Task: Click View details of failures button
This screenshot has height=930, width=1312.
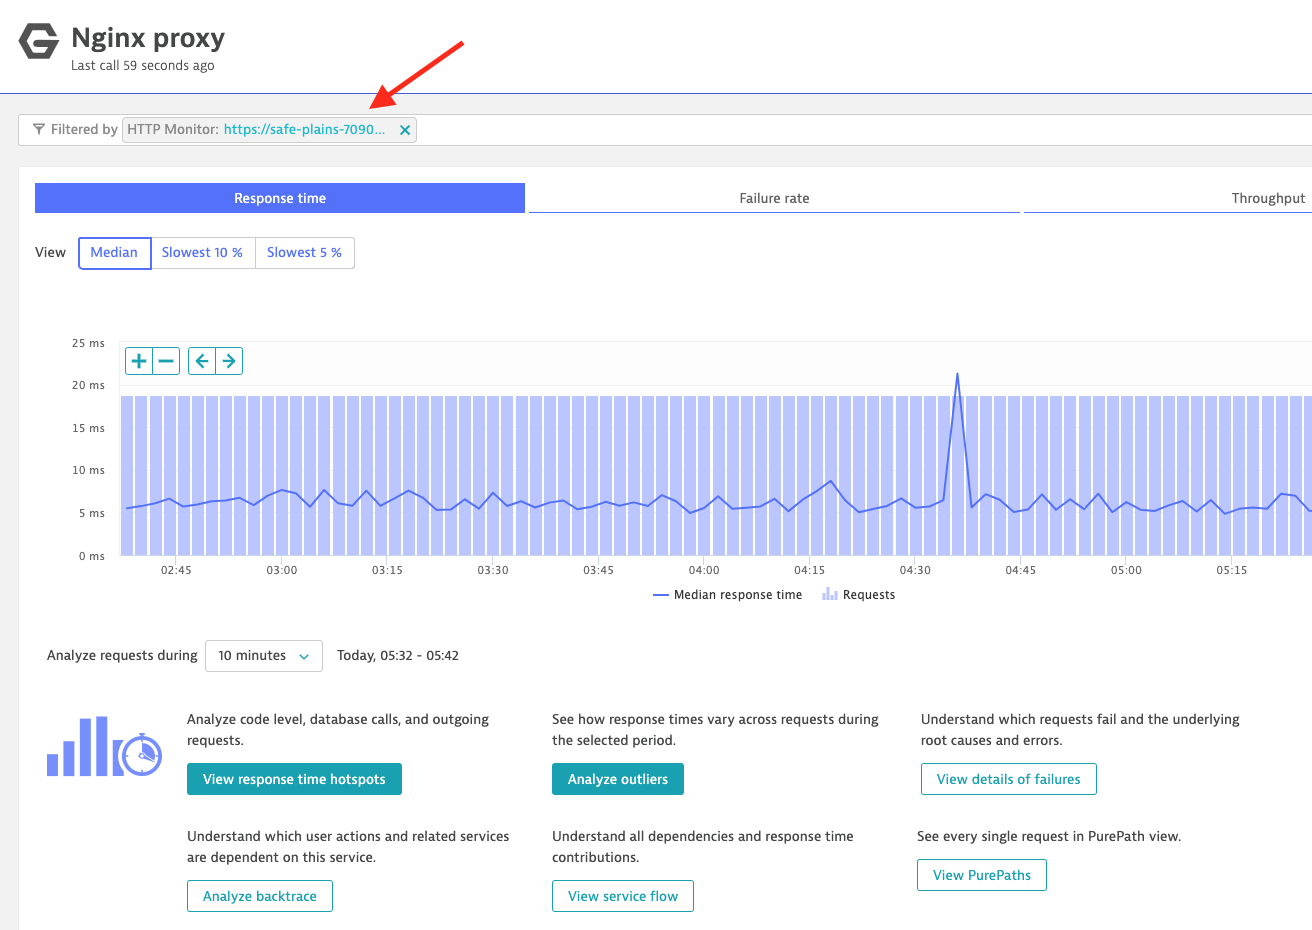Action: click(x=1009, y=779)
